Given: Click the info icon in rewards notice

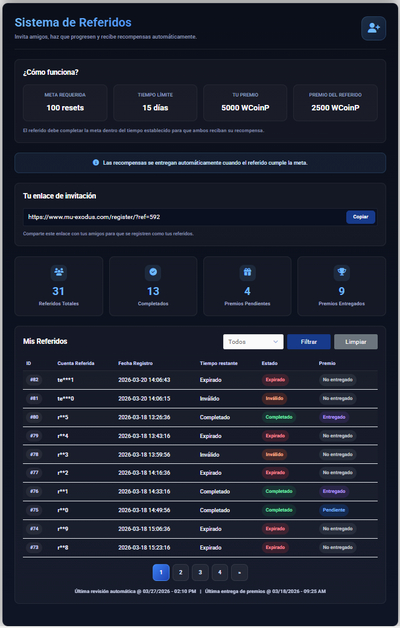Looking at the screenshot, I should pyautogui.click(x=96, y=163).
